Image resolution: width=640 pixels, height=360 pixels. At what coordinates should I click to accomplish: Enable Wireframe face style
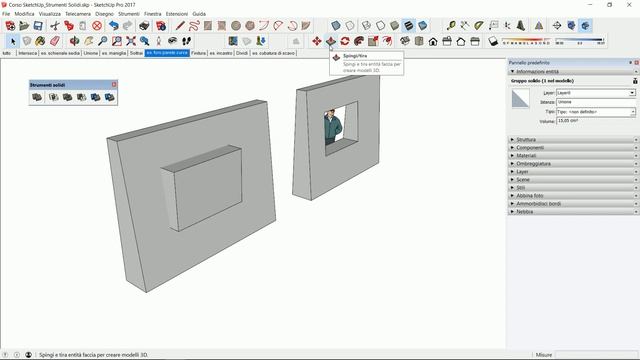pos(367,26)
